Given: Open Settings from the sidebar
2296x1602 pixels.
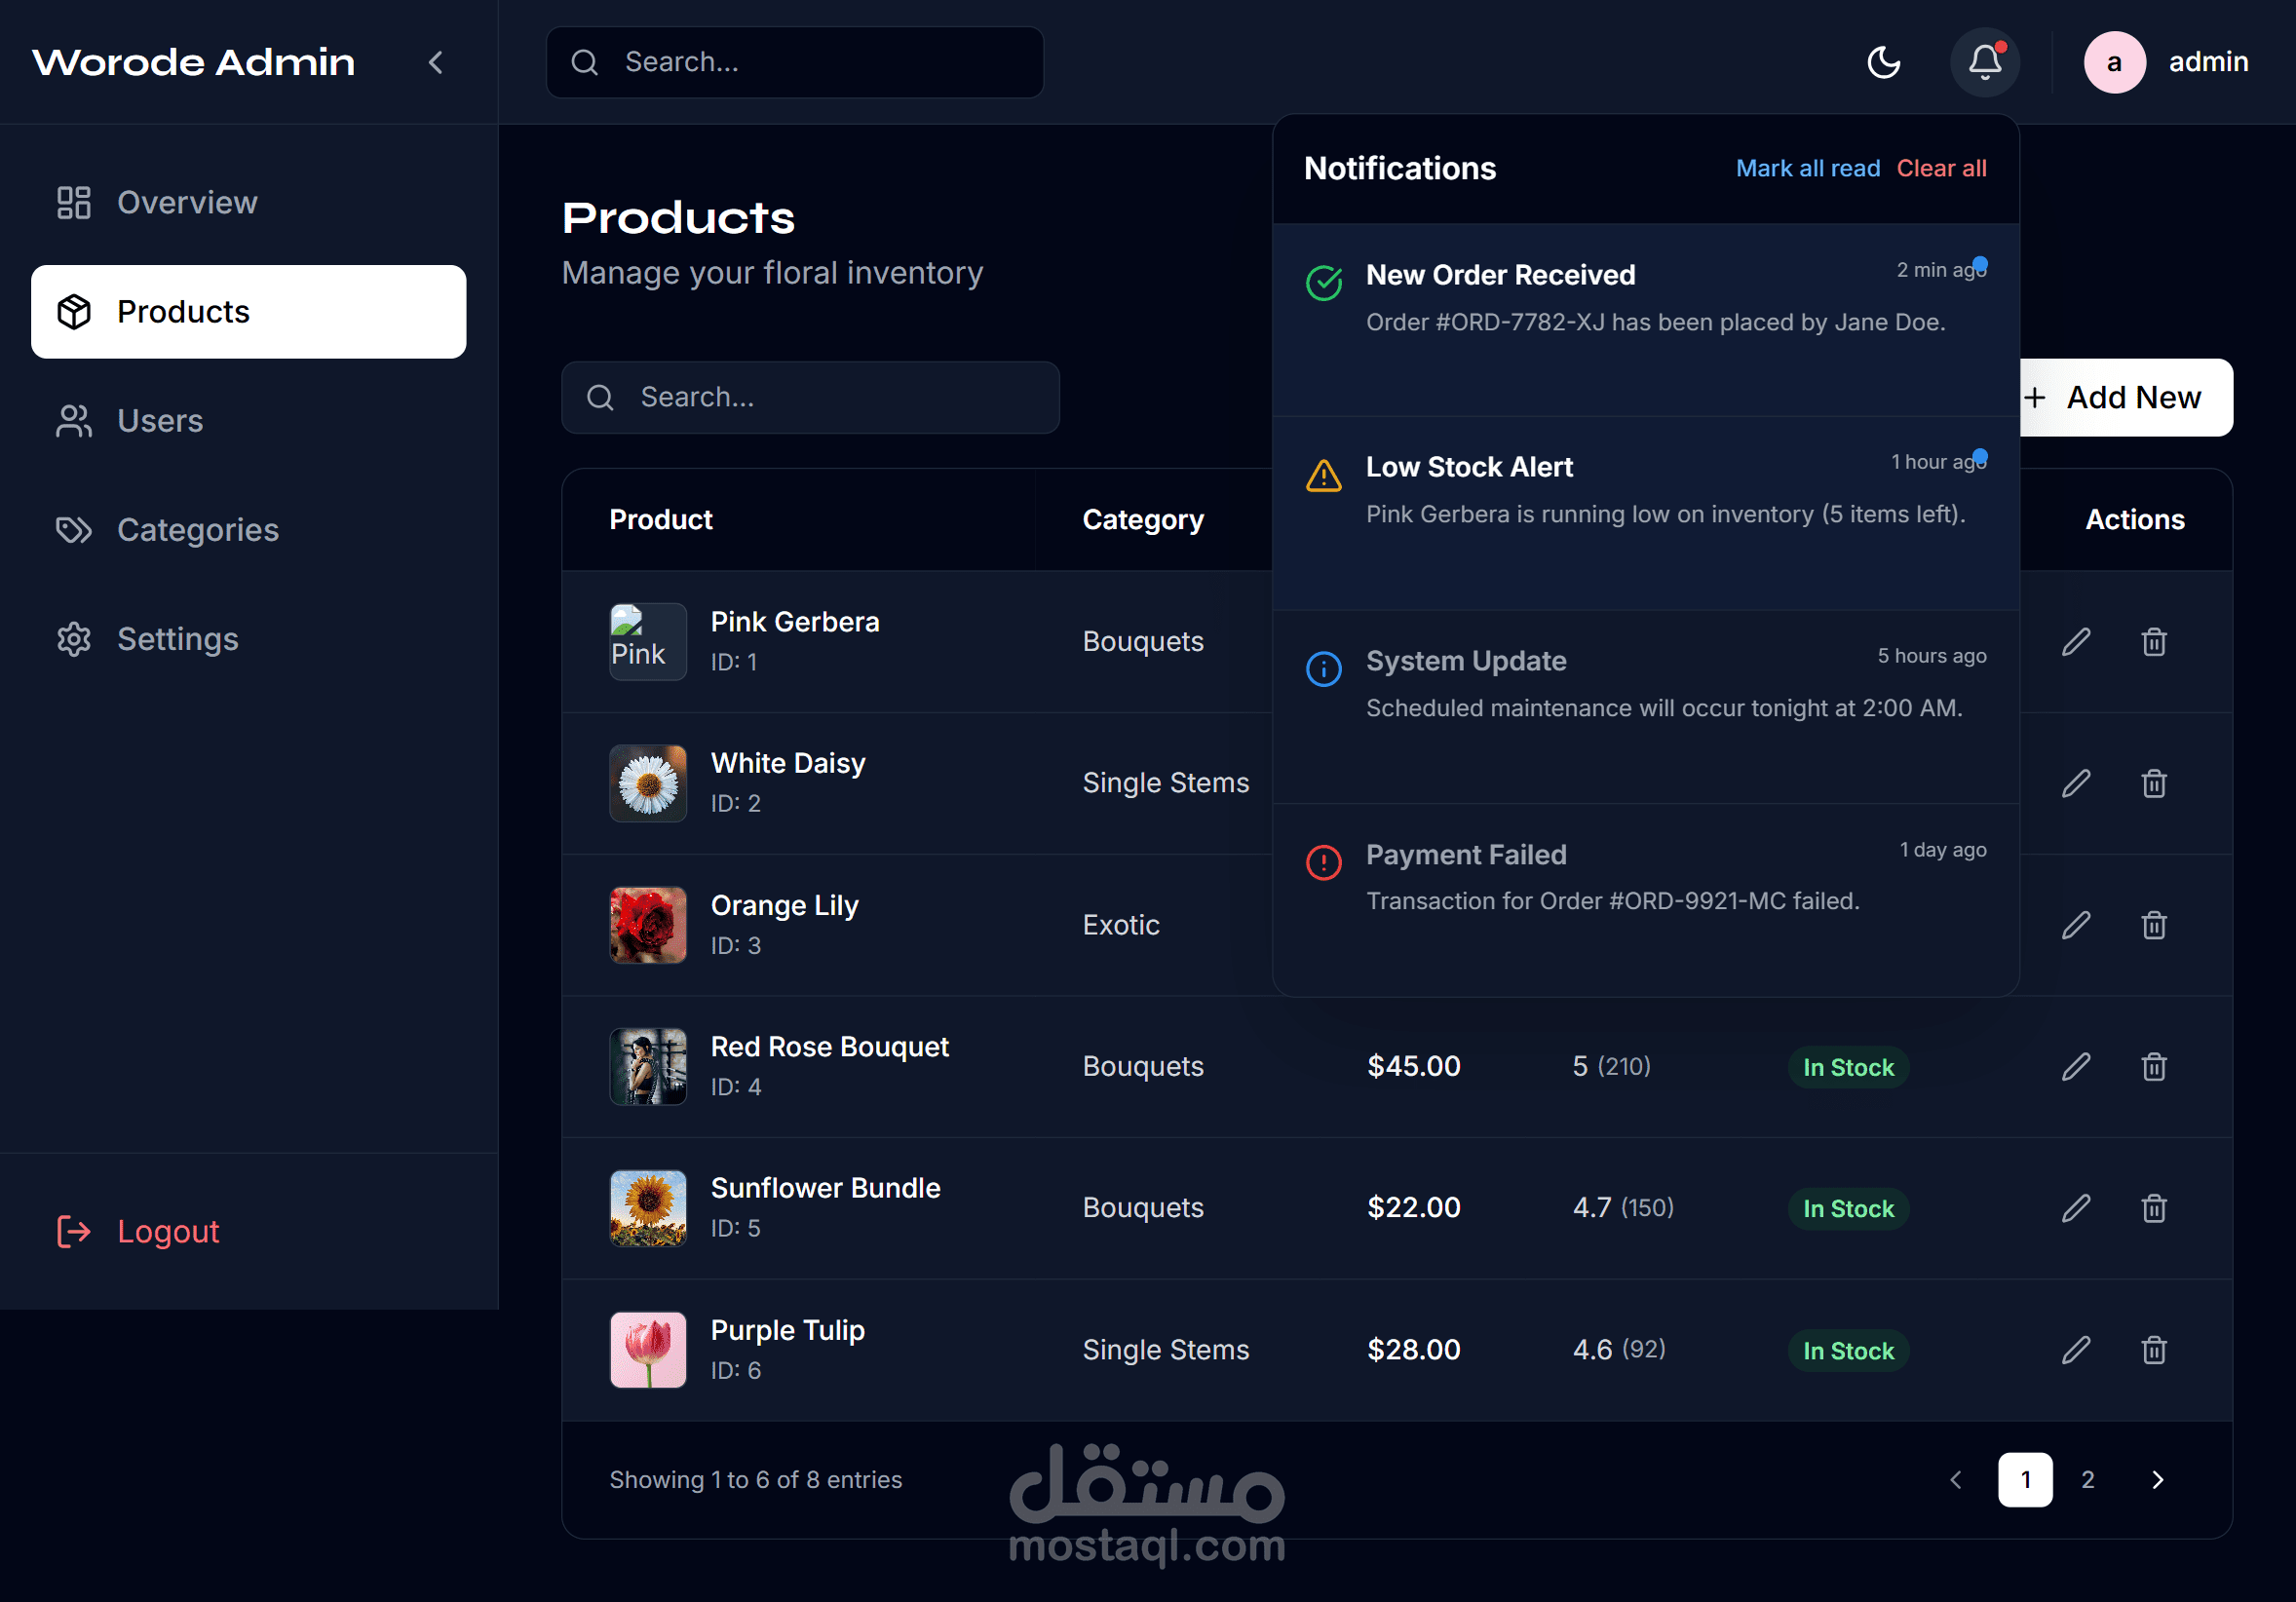Looking at the screenshot, I should tap(177, 639).
